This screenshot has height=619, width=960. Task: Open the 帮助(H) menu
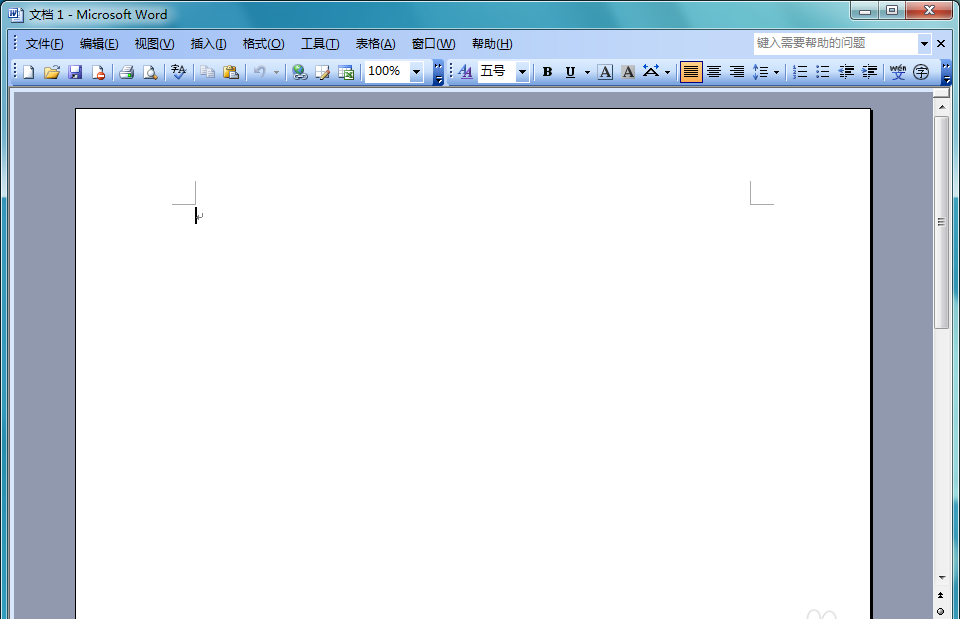point(492,44)
